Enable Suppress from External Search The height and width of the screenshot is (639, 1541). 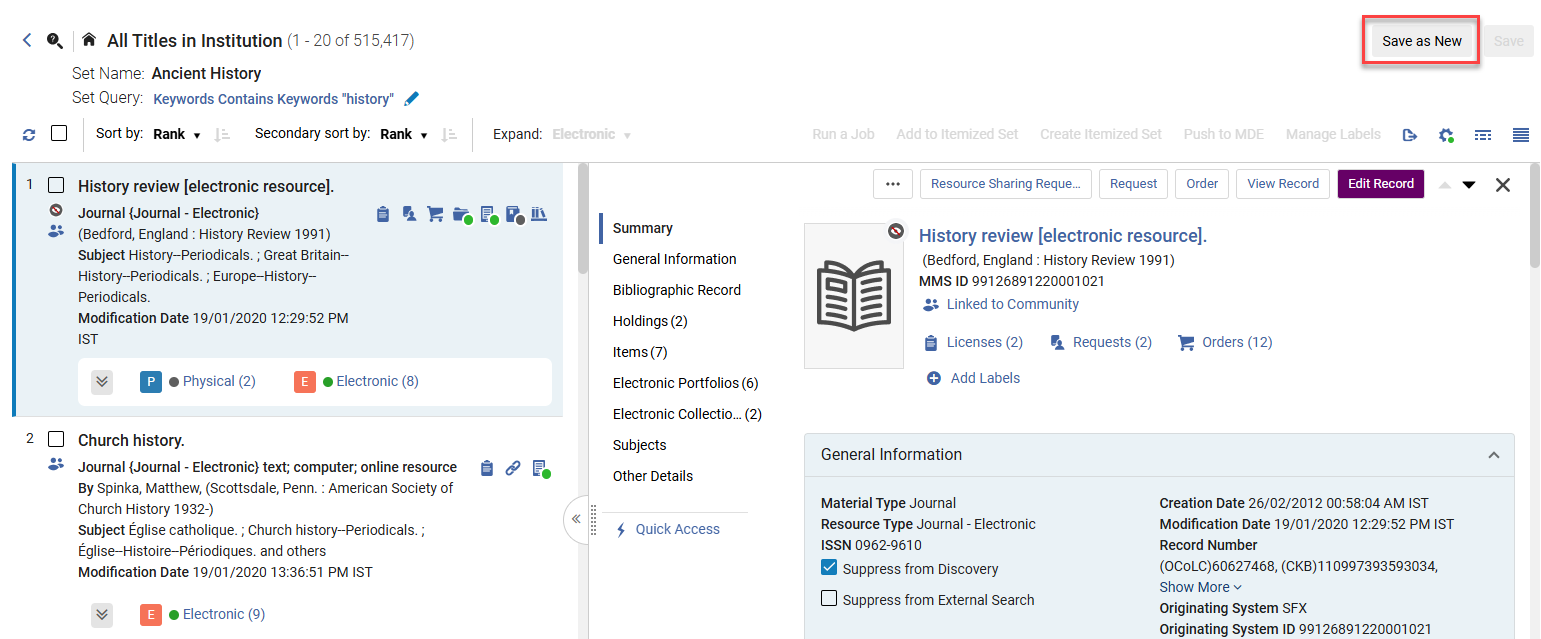tap(829, 599)
